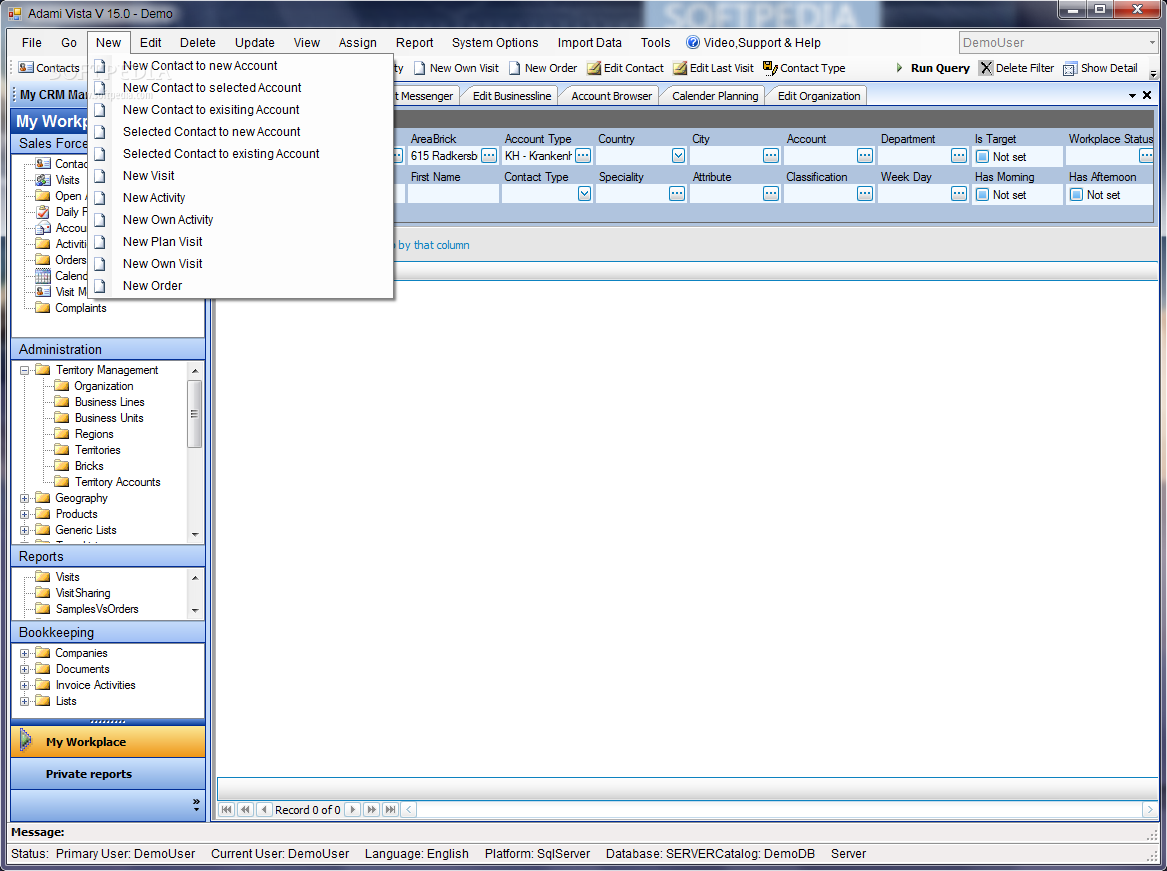Click the Organization folder icon
Viewport: 1167px width, 871px height.
click(62, 386)
